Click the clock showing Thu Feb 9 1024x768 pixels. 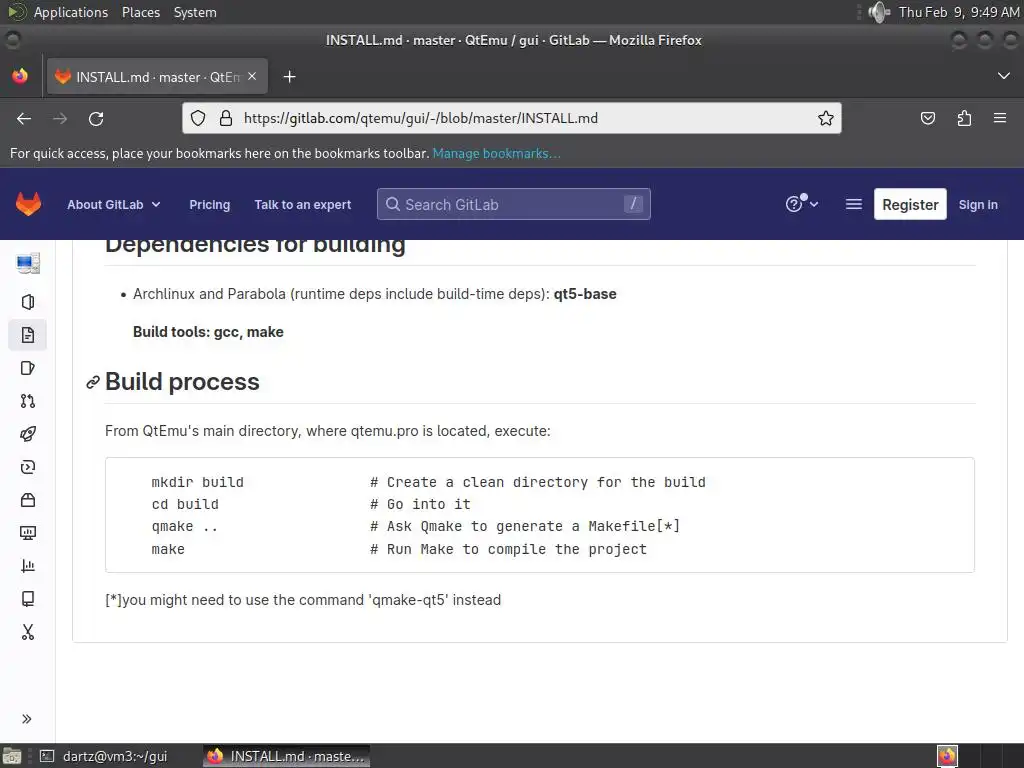958,12
